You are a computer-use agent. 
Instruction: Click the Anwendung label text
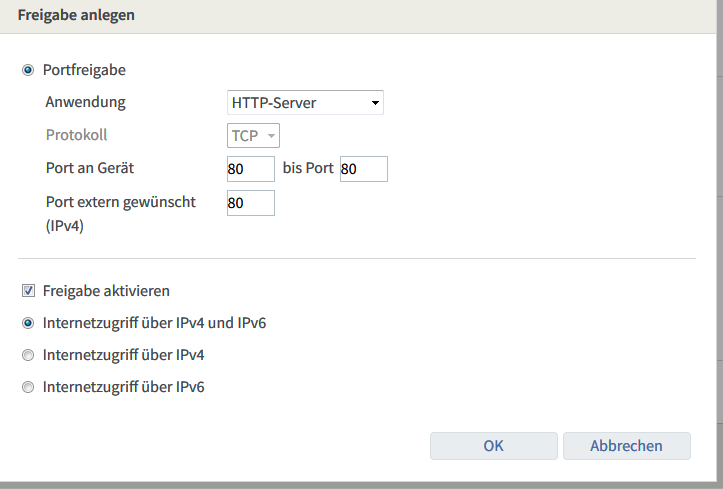(x=86, y=102)
